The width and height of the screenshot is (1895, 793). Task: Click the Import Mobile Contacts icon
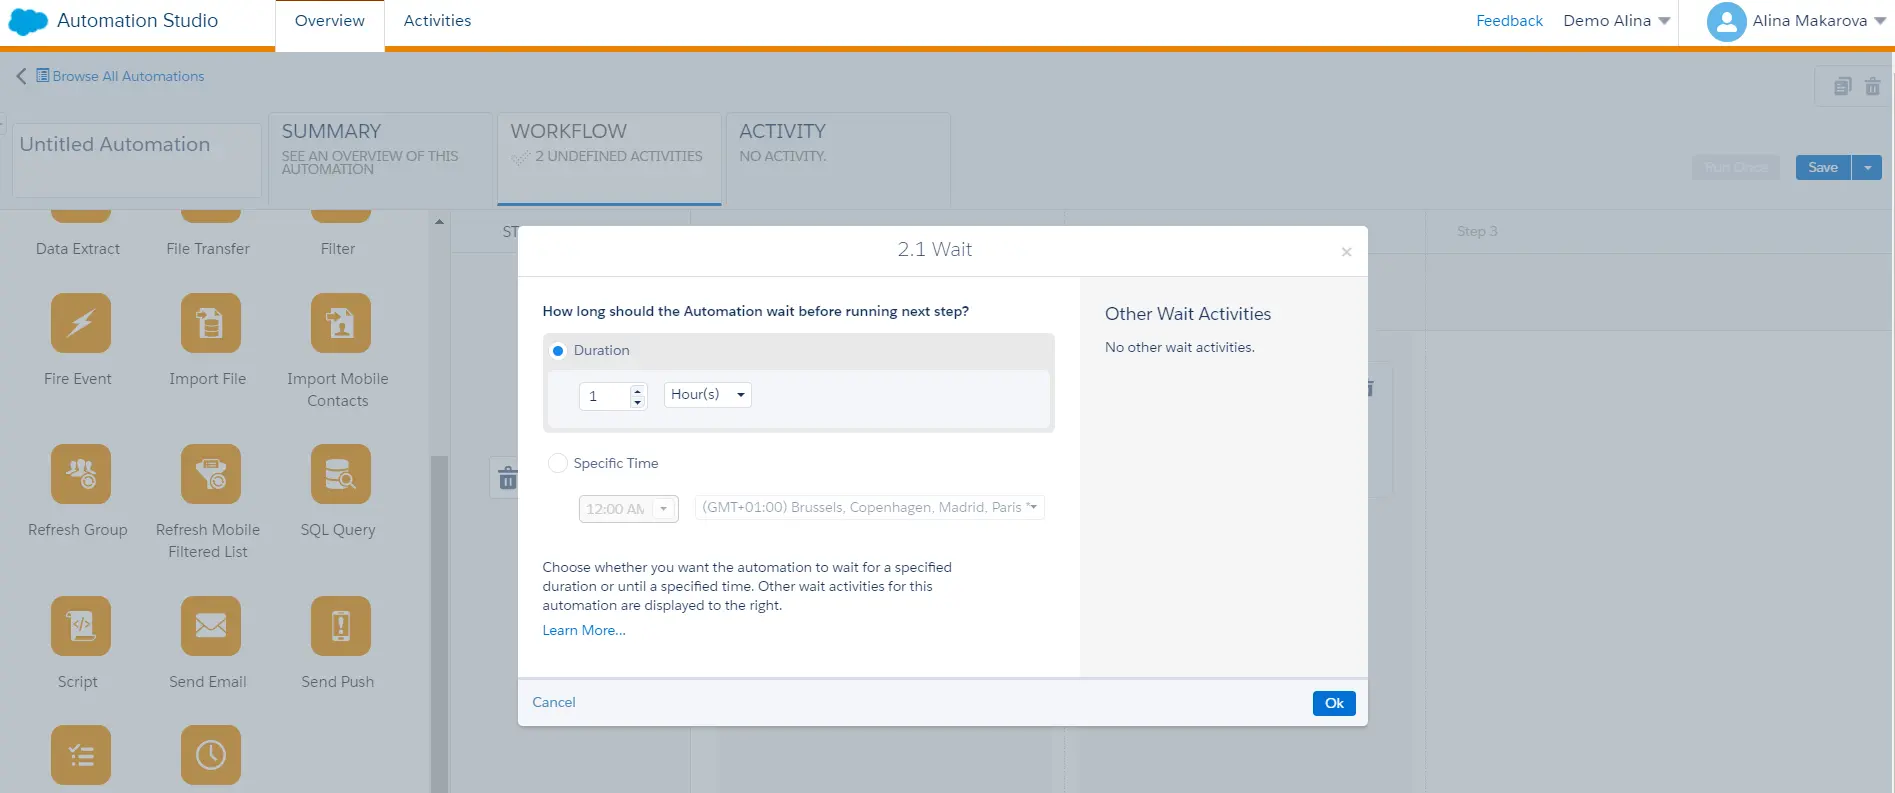pos(340,323)
